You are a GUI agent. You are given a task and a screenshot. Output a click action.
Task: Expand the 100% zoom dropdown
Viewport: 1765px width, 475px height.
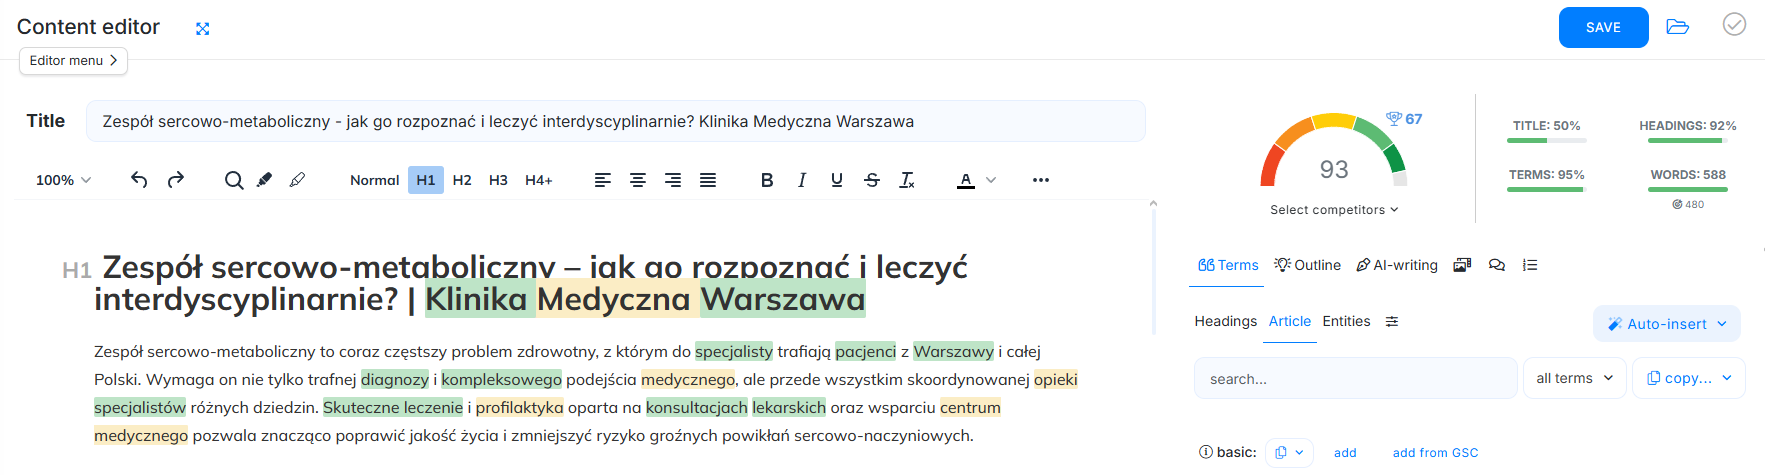coord(63,180)
